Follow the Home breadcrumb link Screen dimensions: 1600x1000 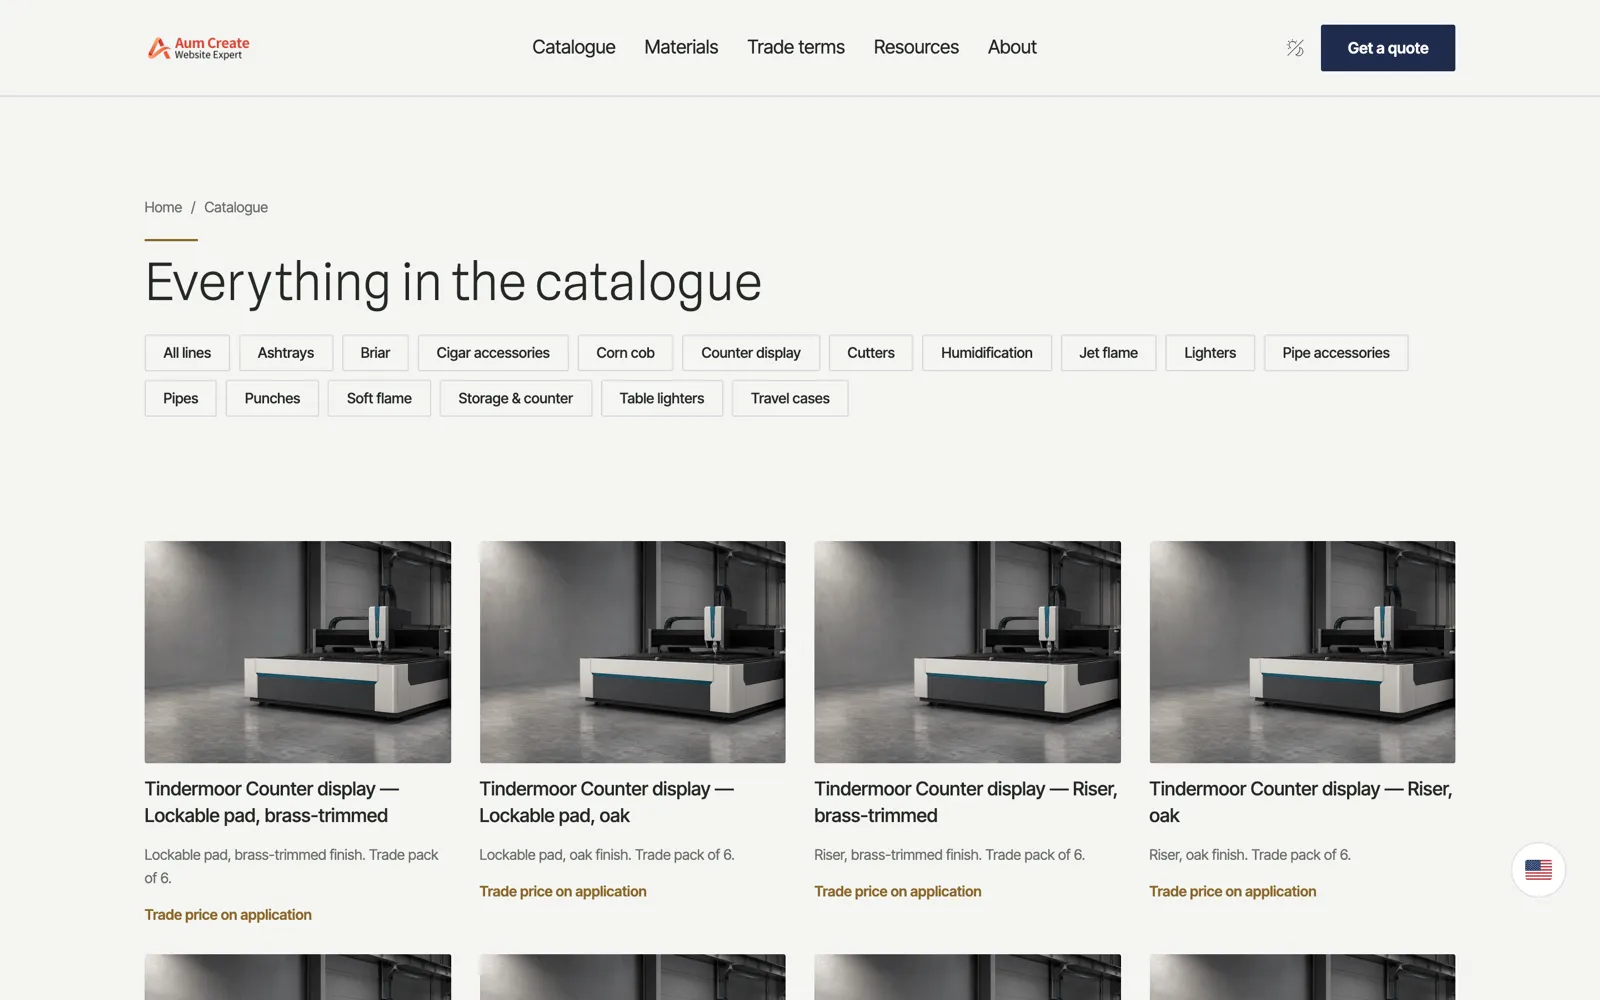tap(163, 207)
